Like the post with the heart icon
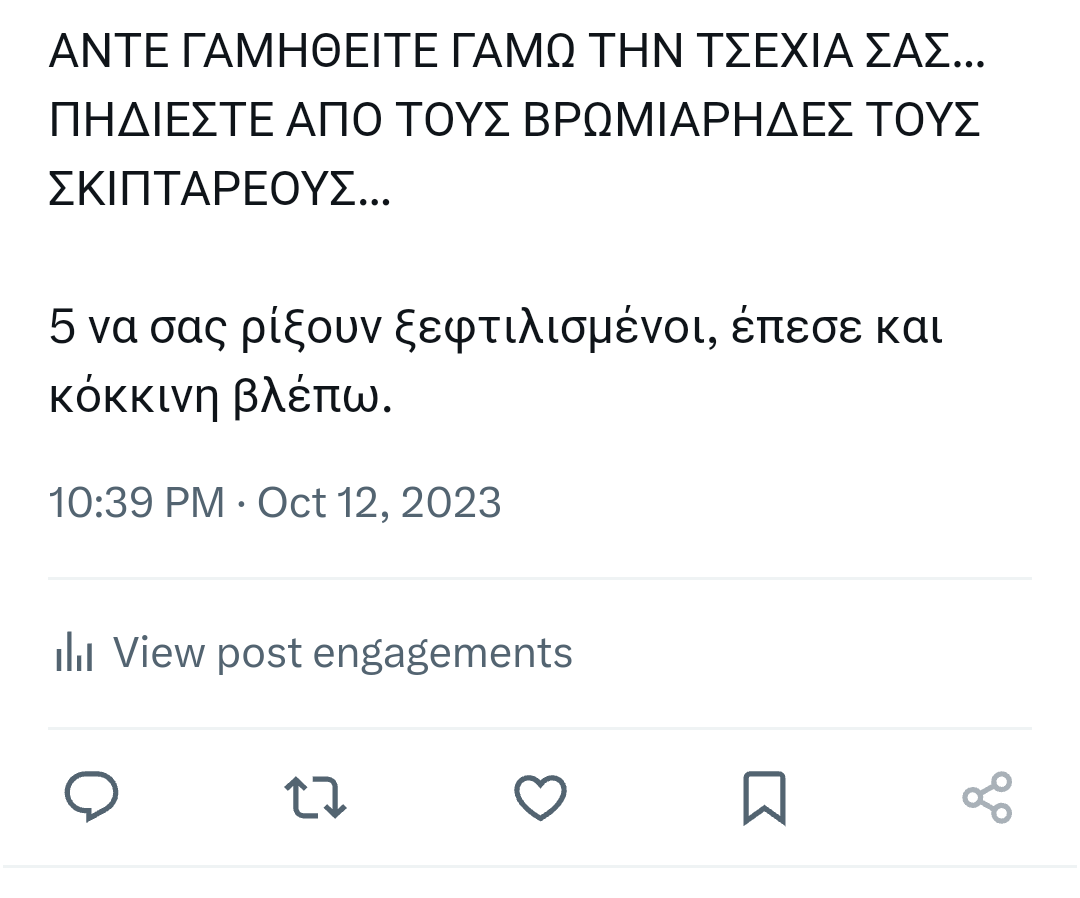This screenshot has width=1080, height=898. click(541, 798)
